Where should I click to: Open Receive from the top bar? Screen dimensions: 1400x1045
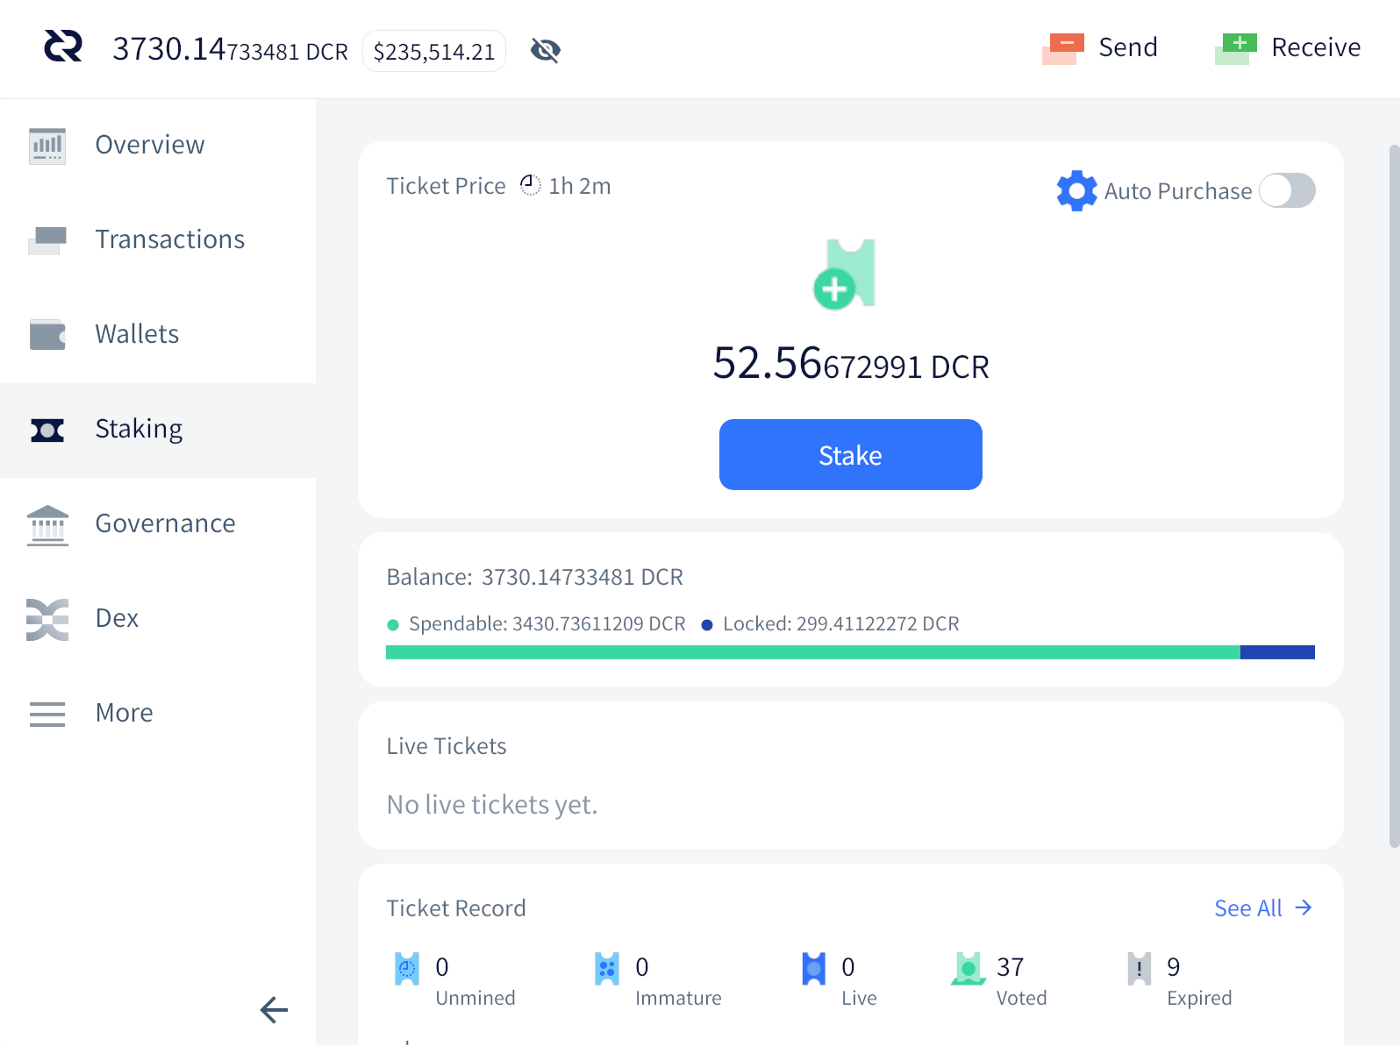(x=1316, y=47)
